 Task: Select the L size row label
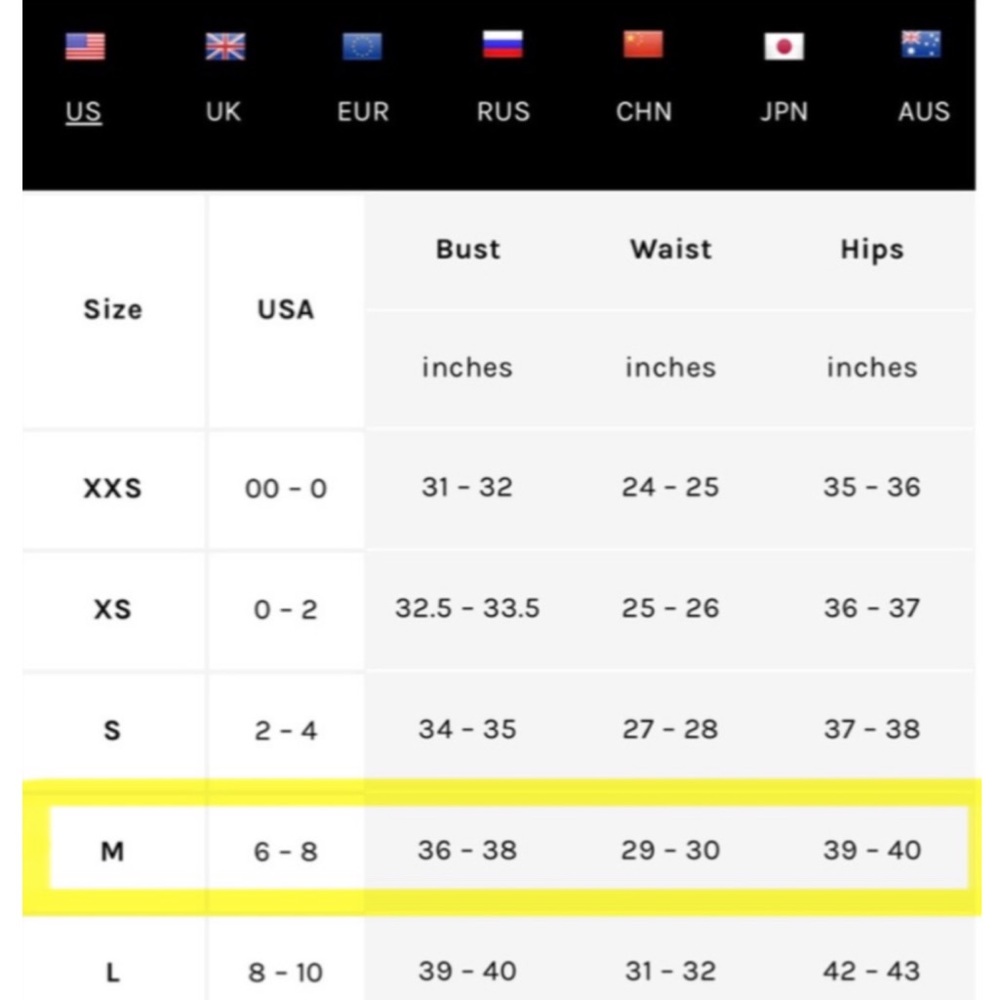pos(112,973)
